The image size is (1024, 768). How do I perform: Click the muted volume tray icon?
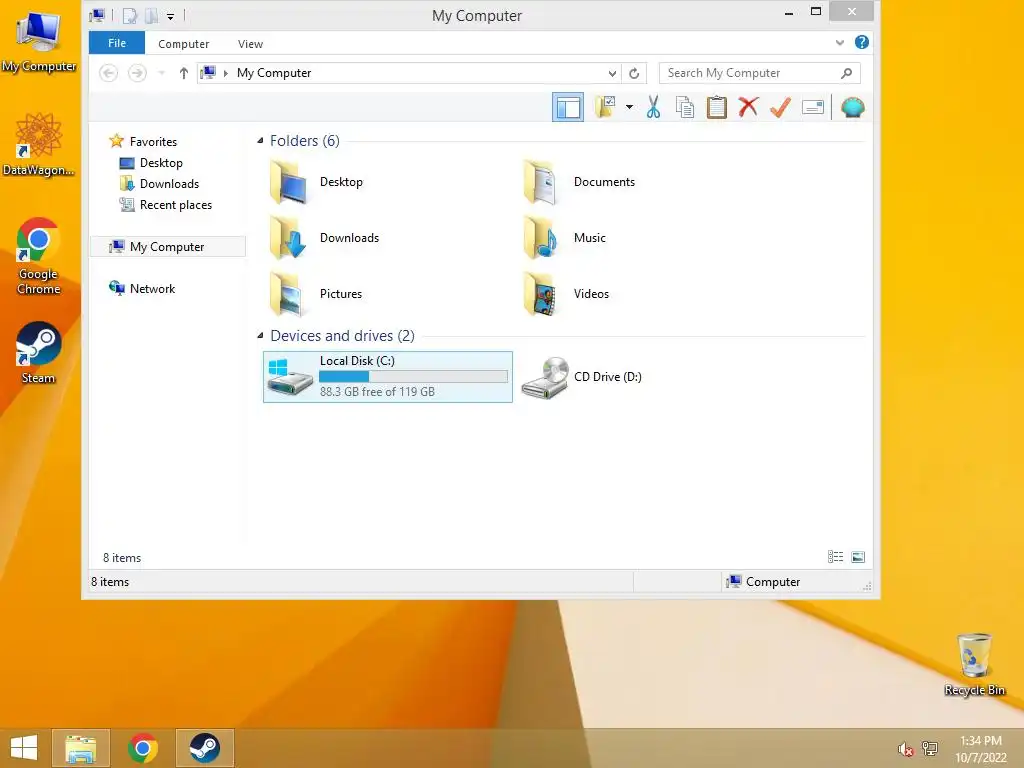tap(906, 749)
